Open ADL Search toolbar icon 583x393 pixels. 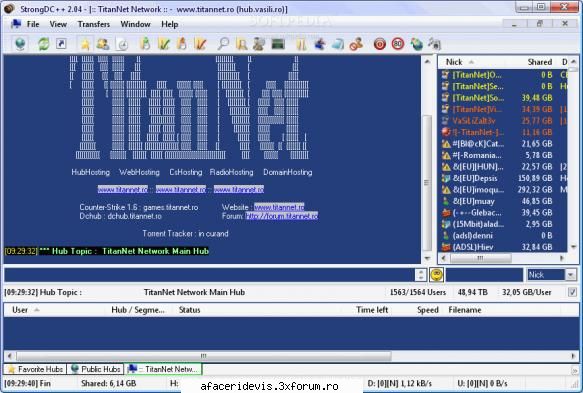(x=242, y=44)
